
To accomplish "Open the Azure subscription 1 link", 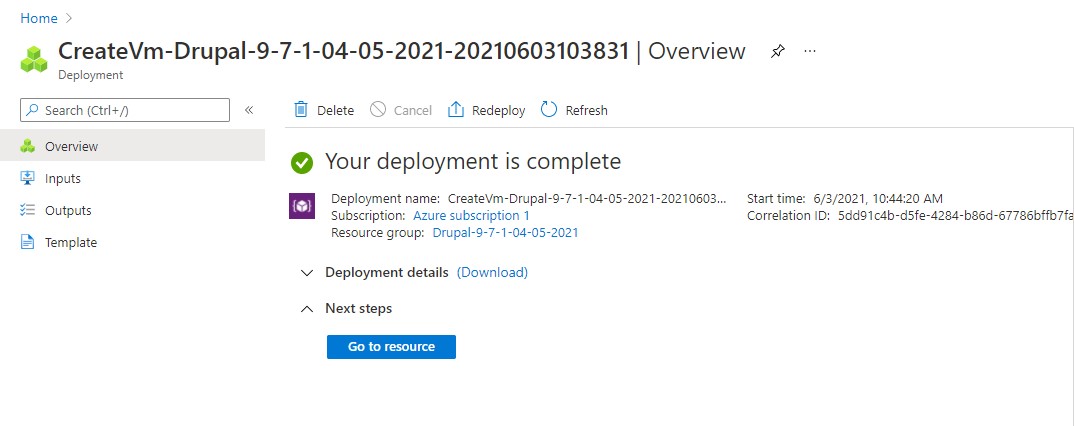I will 471,215.
